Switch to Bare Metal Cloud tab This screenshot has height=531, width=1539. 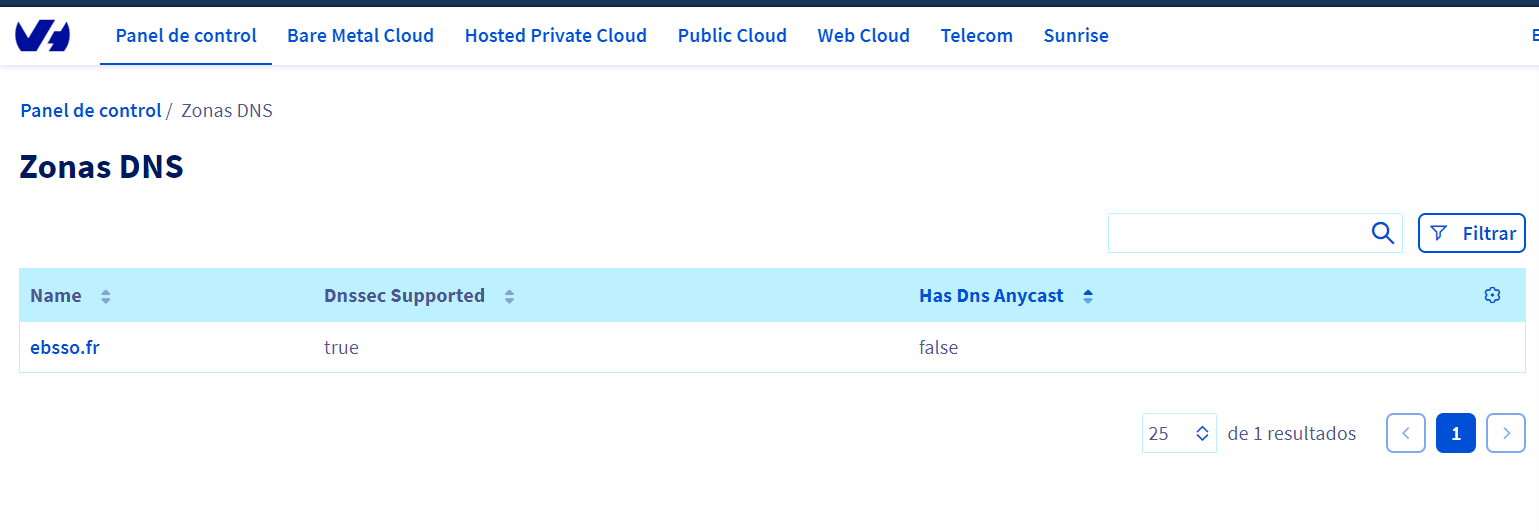360,36
